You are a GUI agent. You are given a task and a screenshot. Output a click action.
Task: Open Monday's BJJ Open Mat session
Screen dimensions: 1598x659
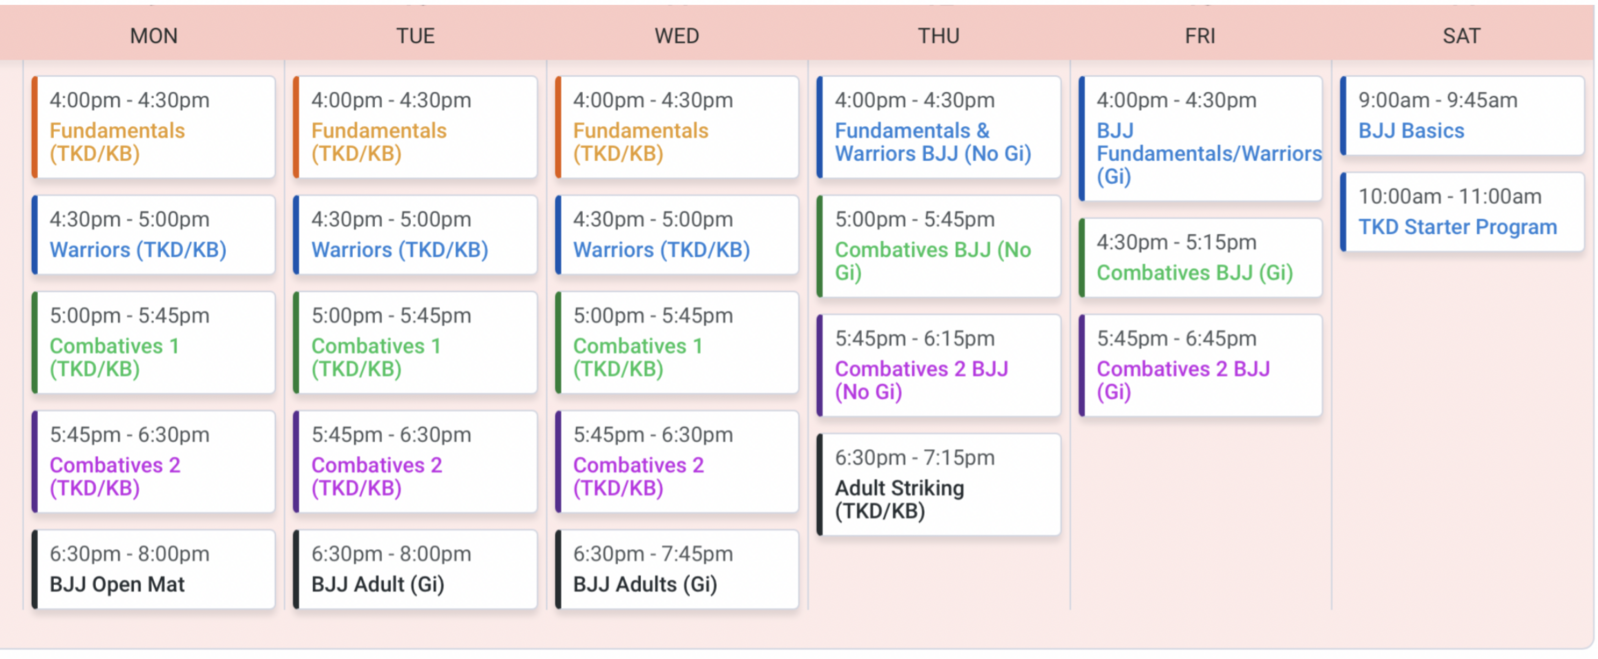pyautogui.click(x=154, y=569)
